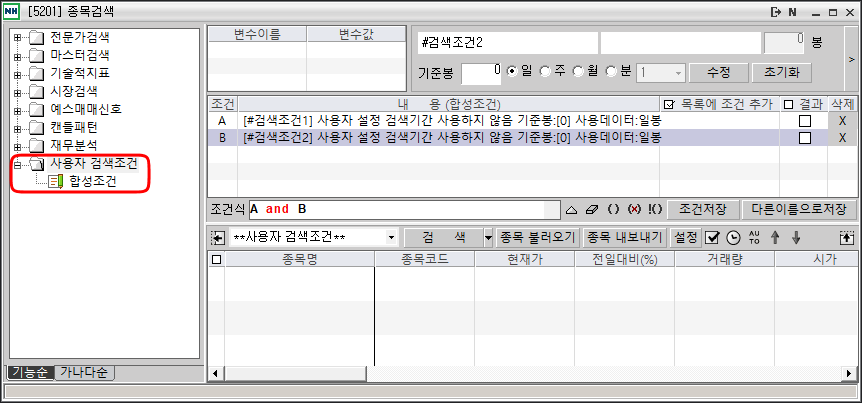Click the 종목 불러오기 button
The width and height of the screenshot is (862, 403).
coord(537,238)
